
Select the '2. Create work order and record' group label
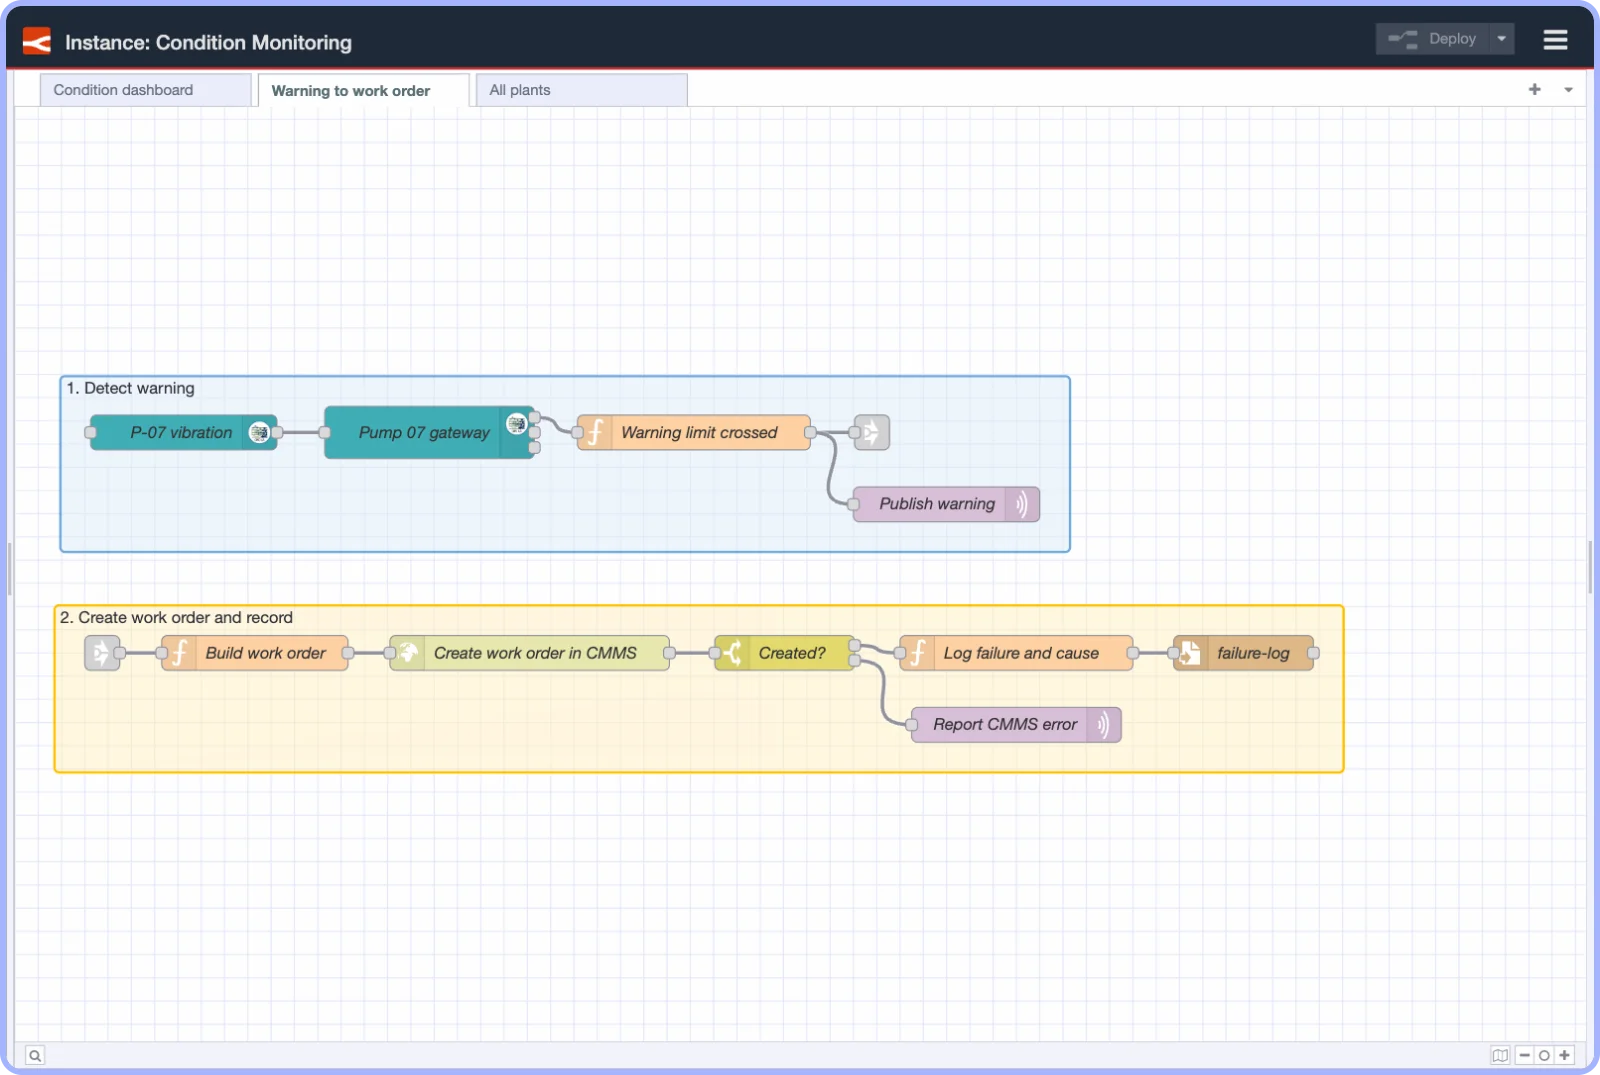click(176, 618)
